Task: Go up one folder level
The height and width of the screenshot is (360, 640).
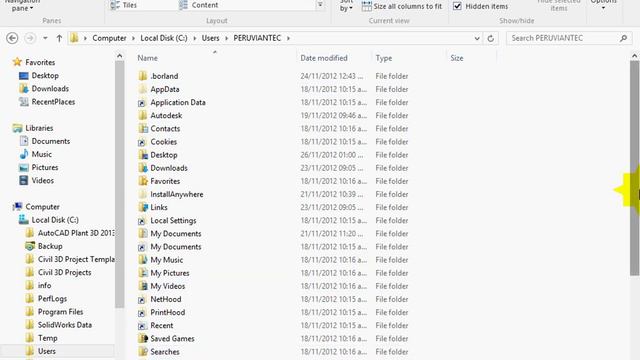Action: (59, 38)
